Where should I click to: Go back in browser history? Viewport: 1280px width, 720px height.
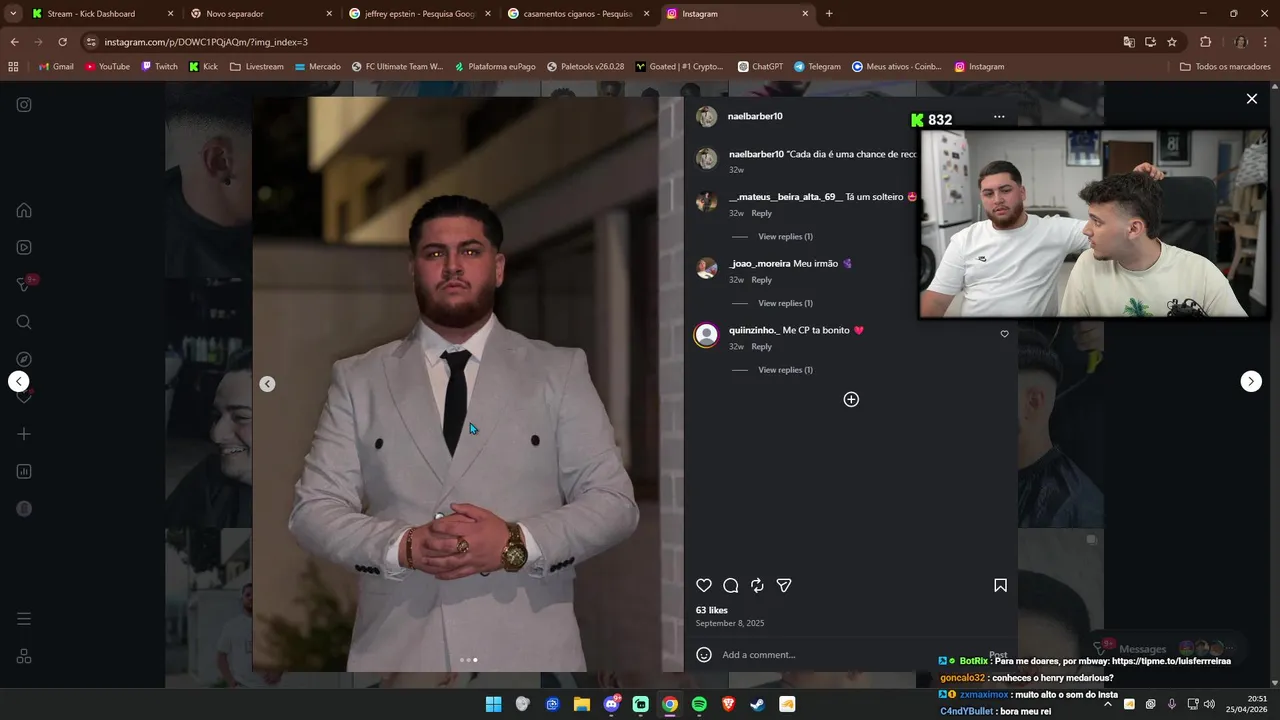click(14, 42)
